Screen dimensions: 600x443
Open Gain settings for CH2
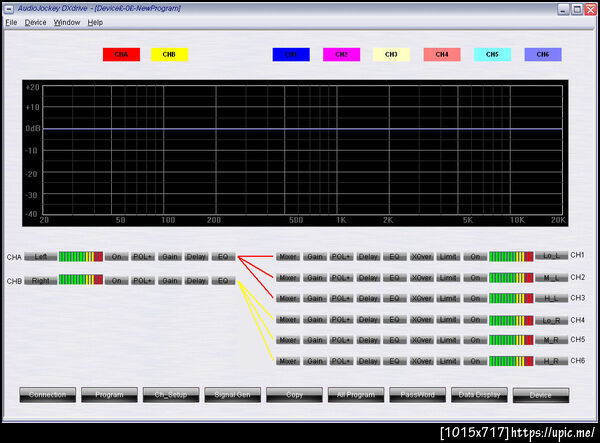pos(315,278)
